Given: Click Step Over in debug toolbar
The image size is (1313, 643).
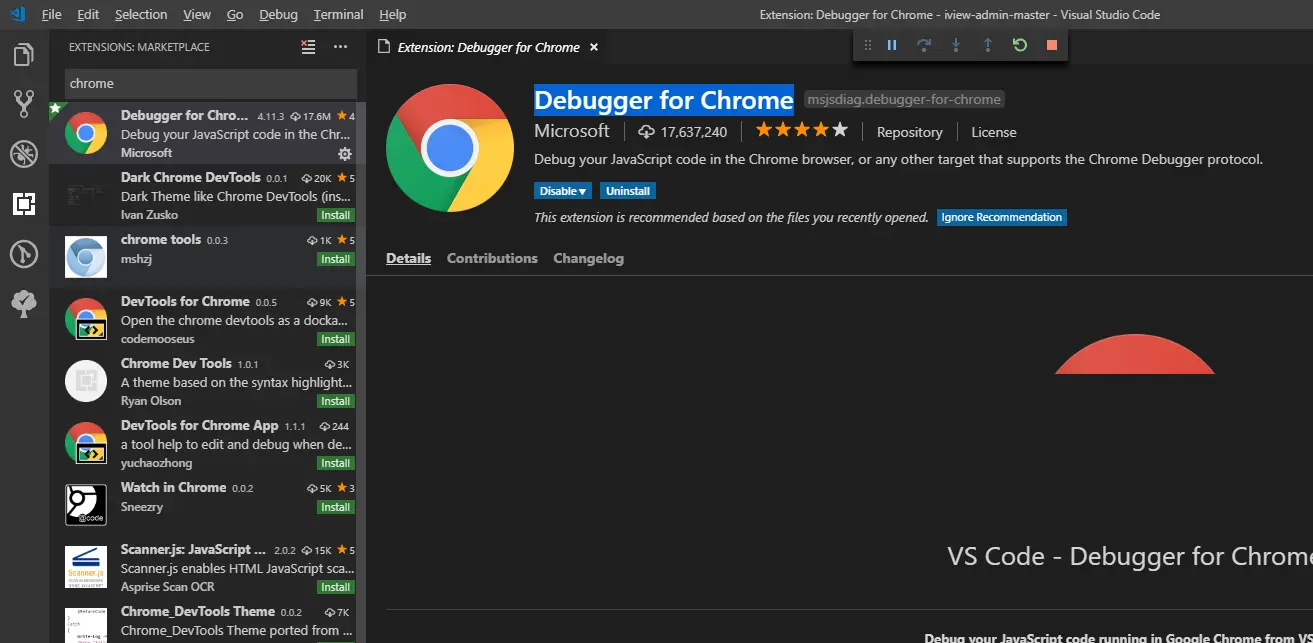Looking at the screenshot, I should tap(924, 45).
